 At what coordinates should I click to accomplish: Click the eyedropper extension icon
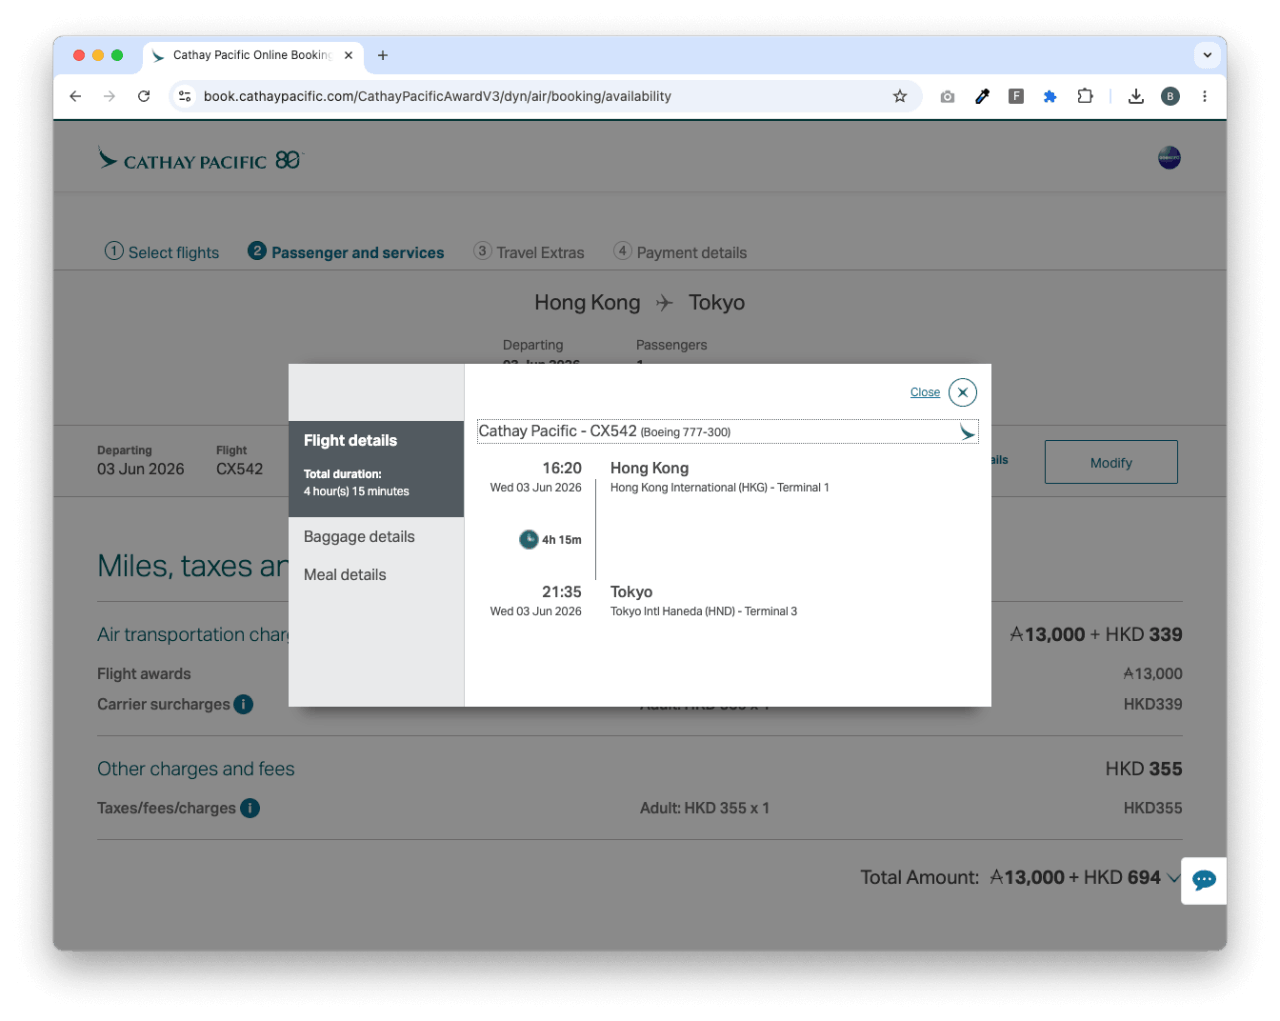pos(982,96)
